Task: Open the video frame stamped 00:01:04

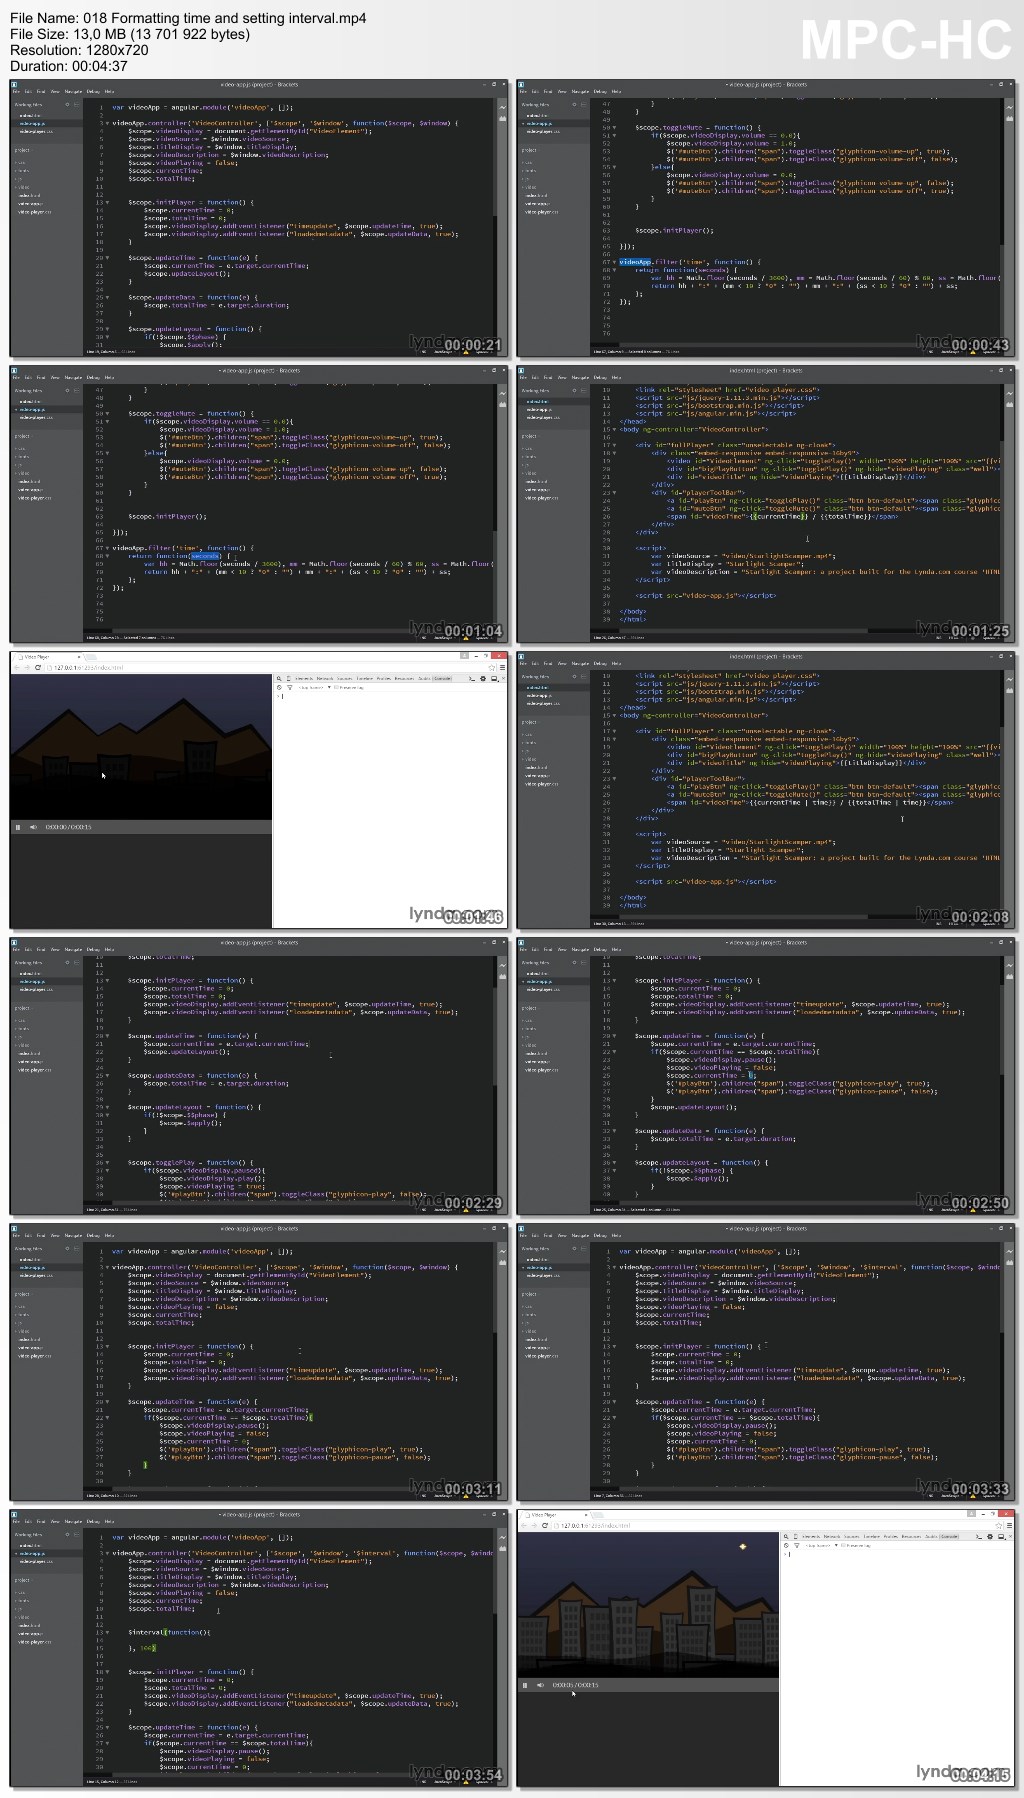Action: tap(260, 504)
